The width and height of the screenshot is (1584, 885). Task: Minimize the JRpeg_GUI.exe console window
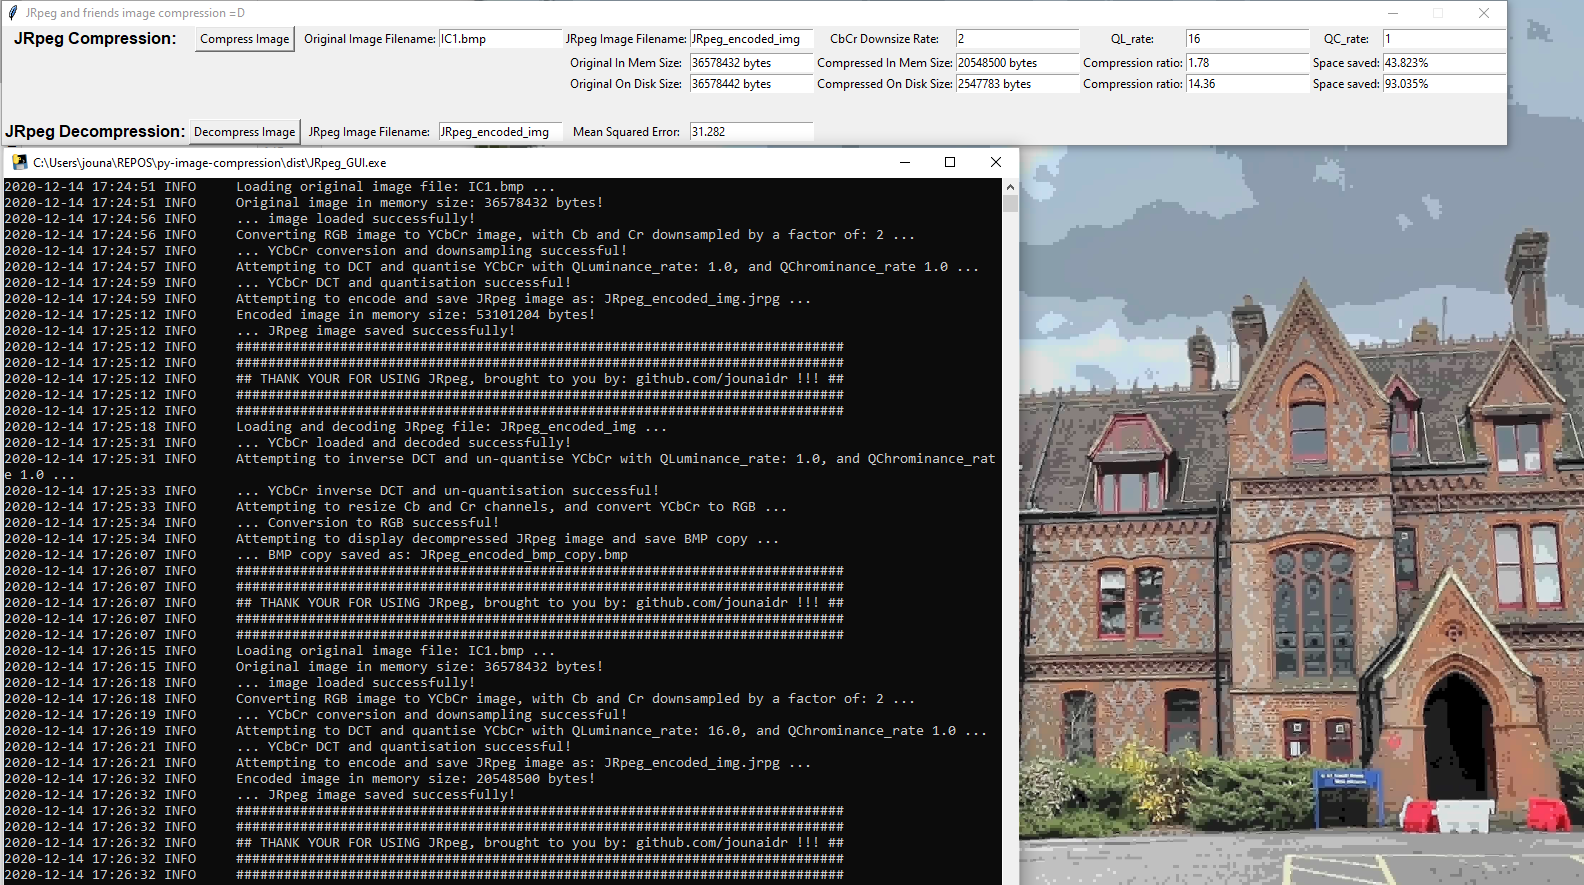(904, 162)
